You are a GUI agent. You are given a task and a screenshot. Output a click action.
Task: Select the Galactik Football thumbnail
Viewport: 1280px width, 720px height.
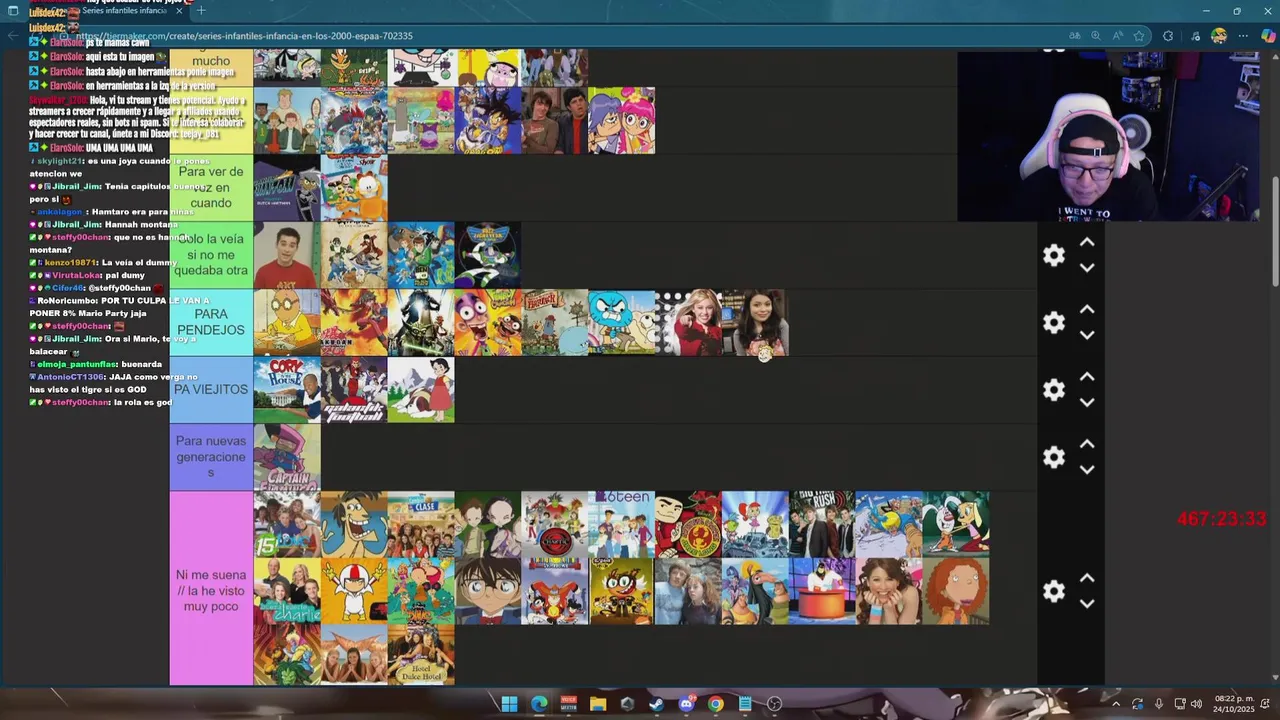[x=354, y=390]
